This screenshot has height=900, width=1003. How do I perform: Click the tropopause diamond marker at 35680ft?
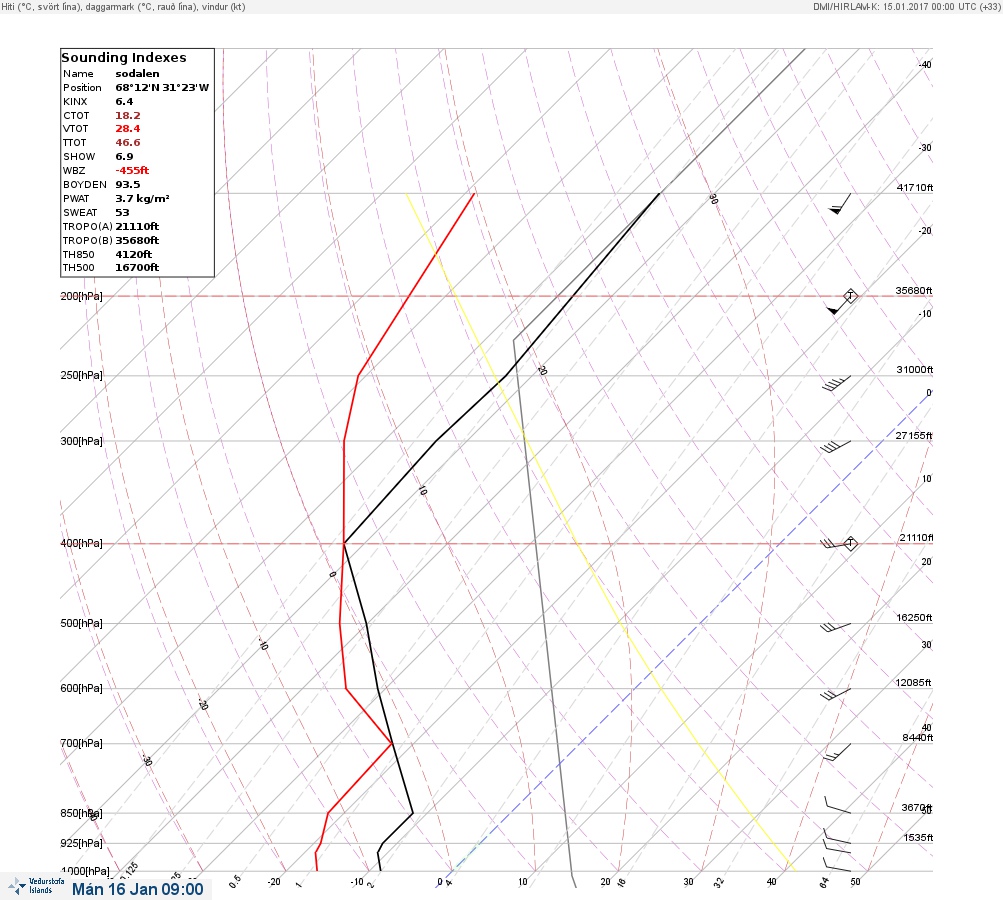(x=850, y=296)
